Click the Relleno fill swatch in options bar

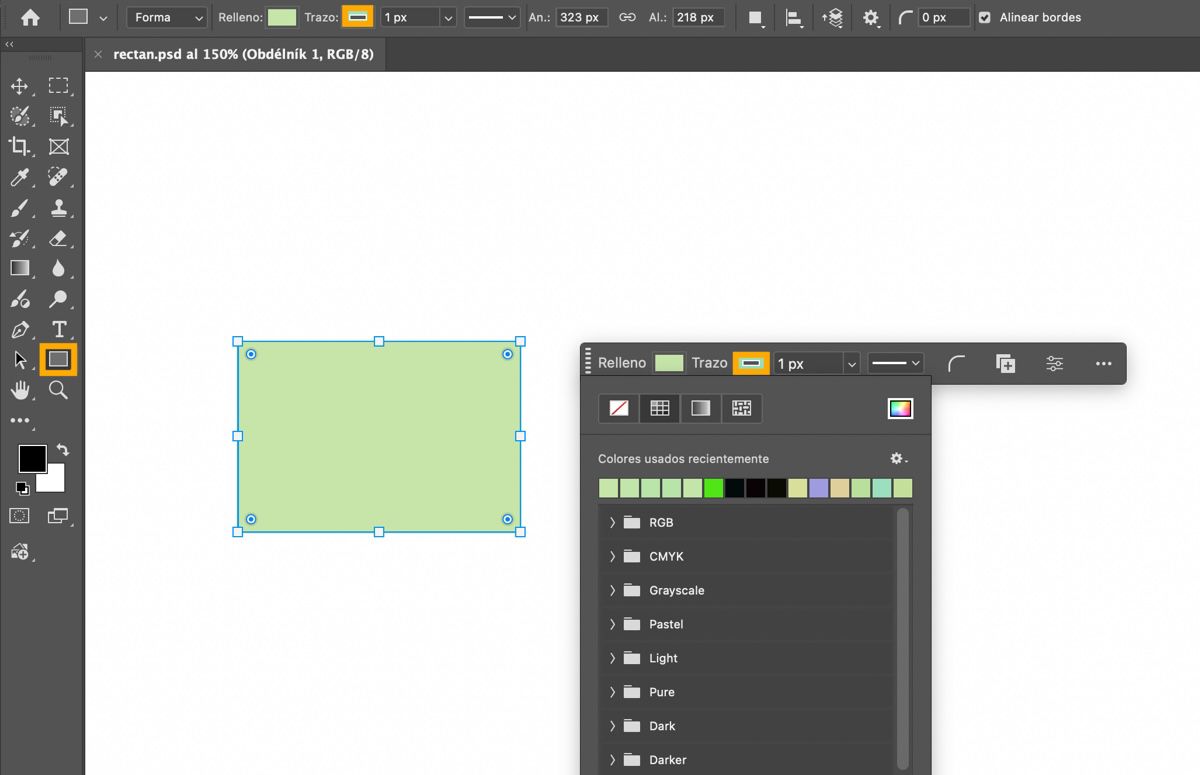tap(282, 17)
